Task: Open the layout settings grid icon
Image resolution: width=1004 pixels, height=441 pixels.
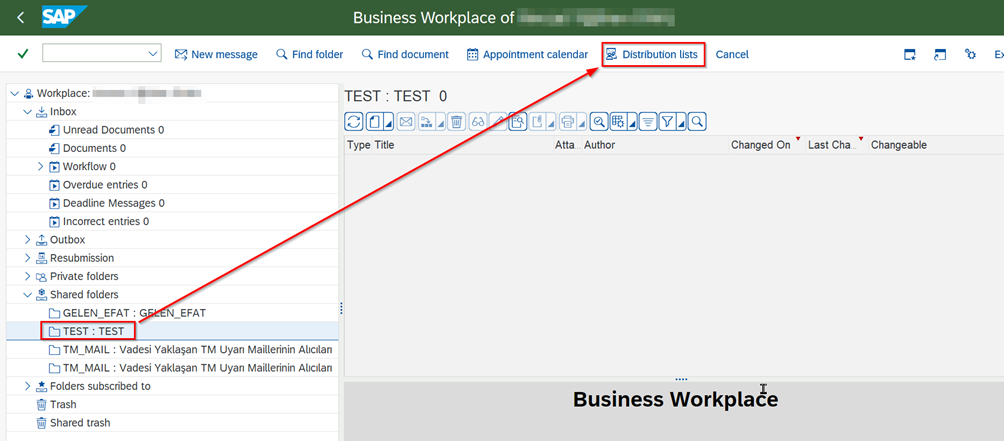Action: [619, 122]
